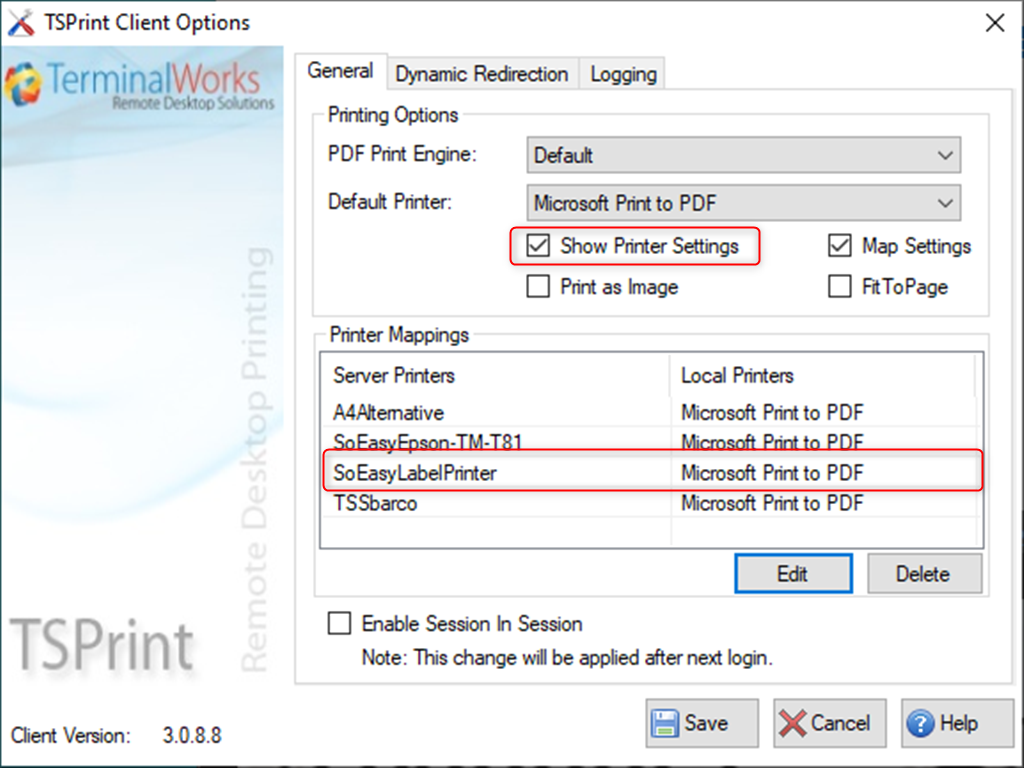Switch to the General tab
Screen dimensions: 1024x768
340,71
